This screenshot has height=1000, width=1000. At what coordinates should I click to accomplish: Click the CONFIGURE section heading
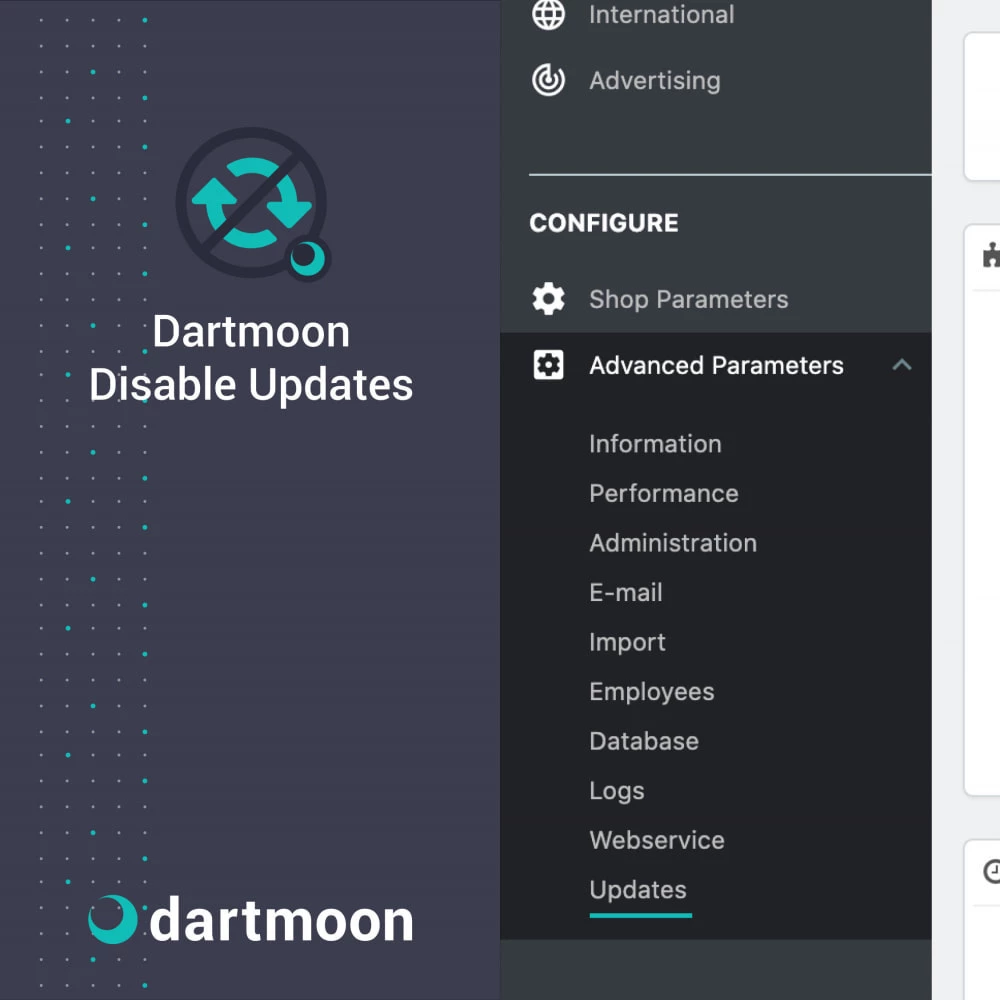603,223
